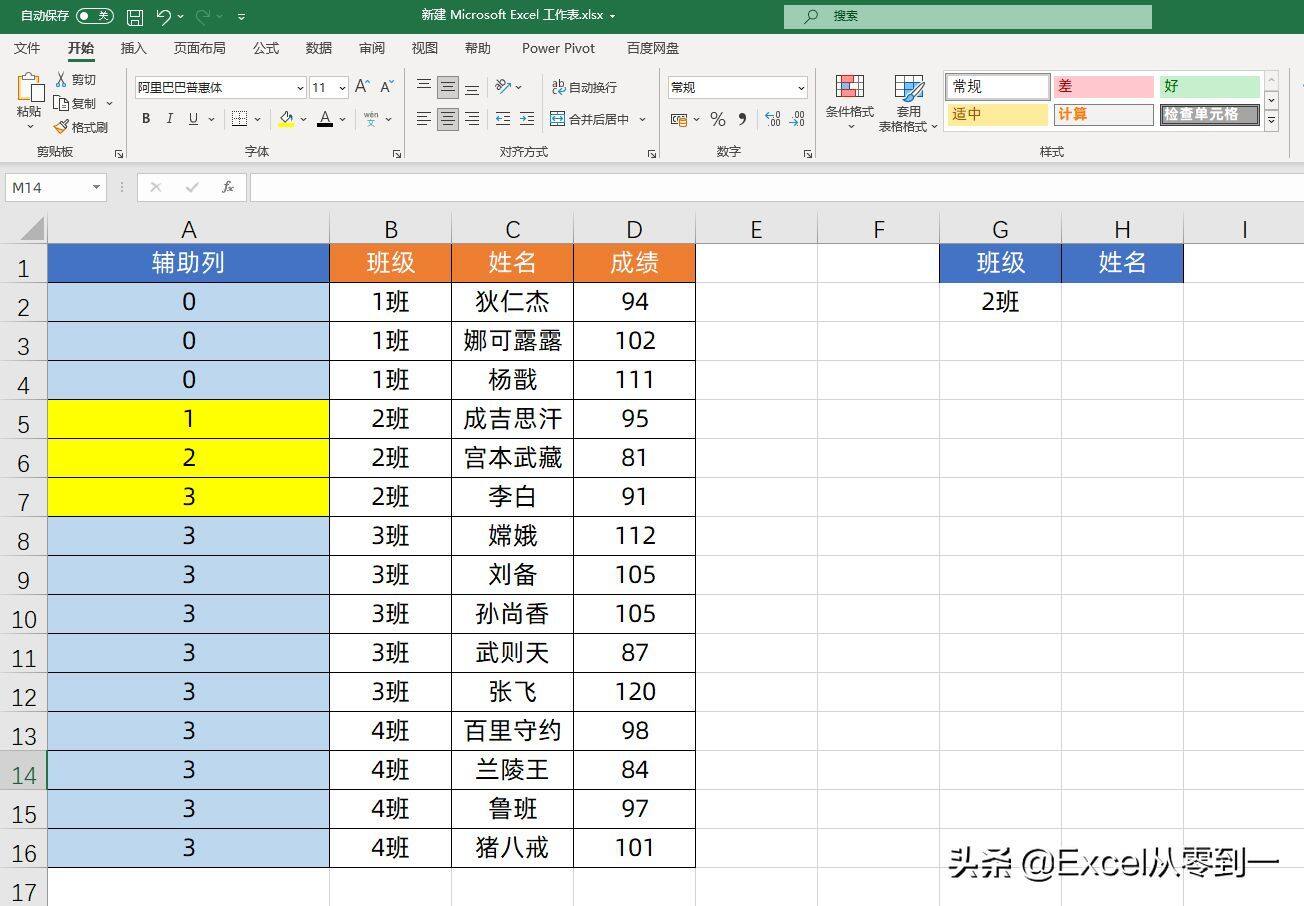Switch to the Power Pivot tab
This screenshot has height=906, width=1304.
coord(558,48)
